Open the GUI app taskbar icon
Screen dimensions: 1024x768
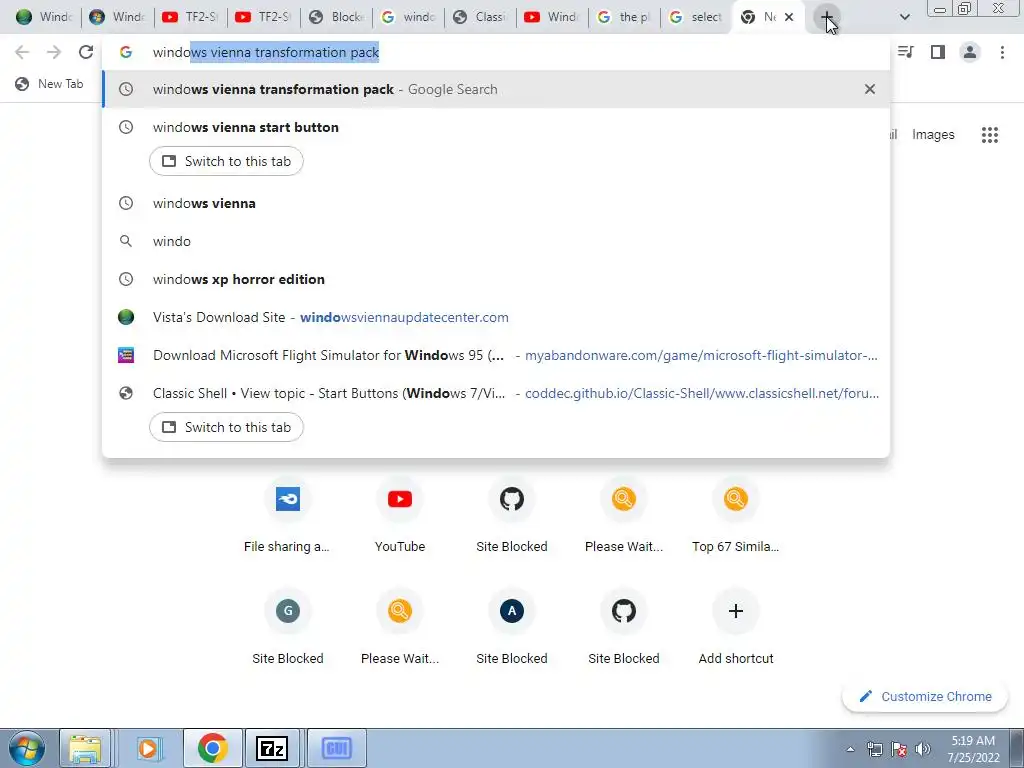336,748
